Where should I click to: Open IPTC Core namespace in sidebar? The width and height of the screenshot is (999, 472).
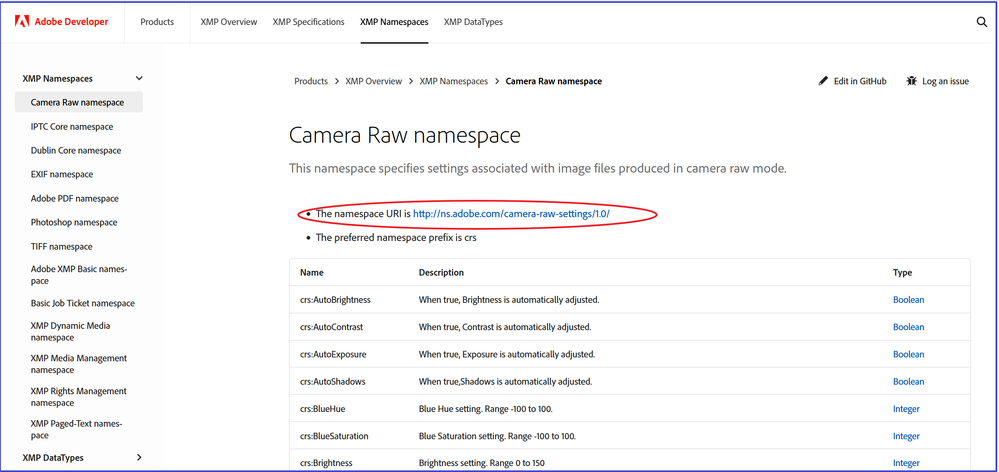(x=72, y=127)
